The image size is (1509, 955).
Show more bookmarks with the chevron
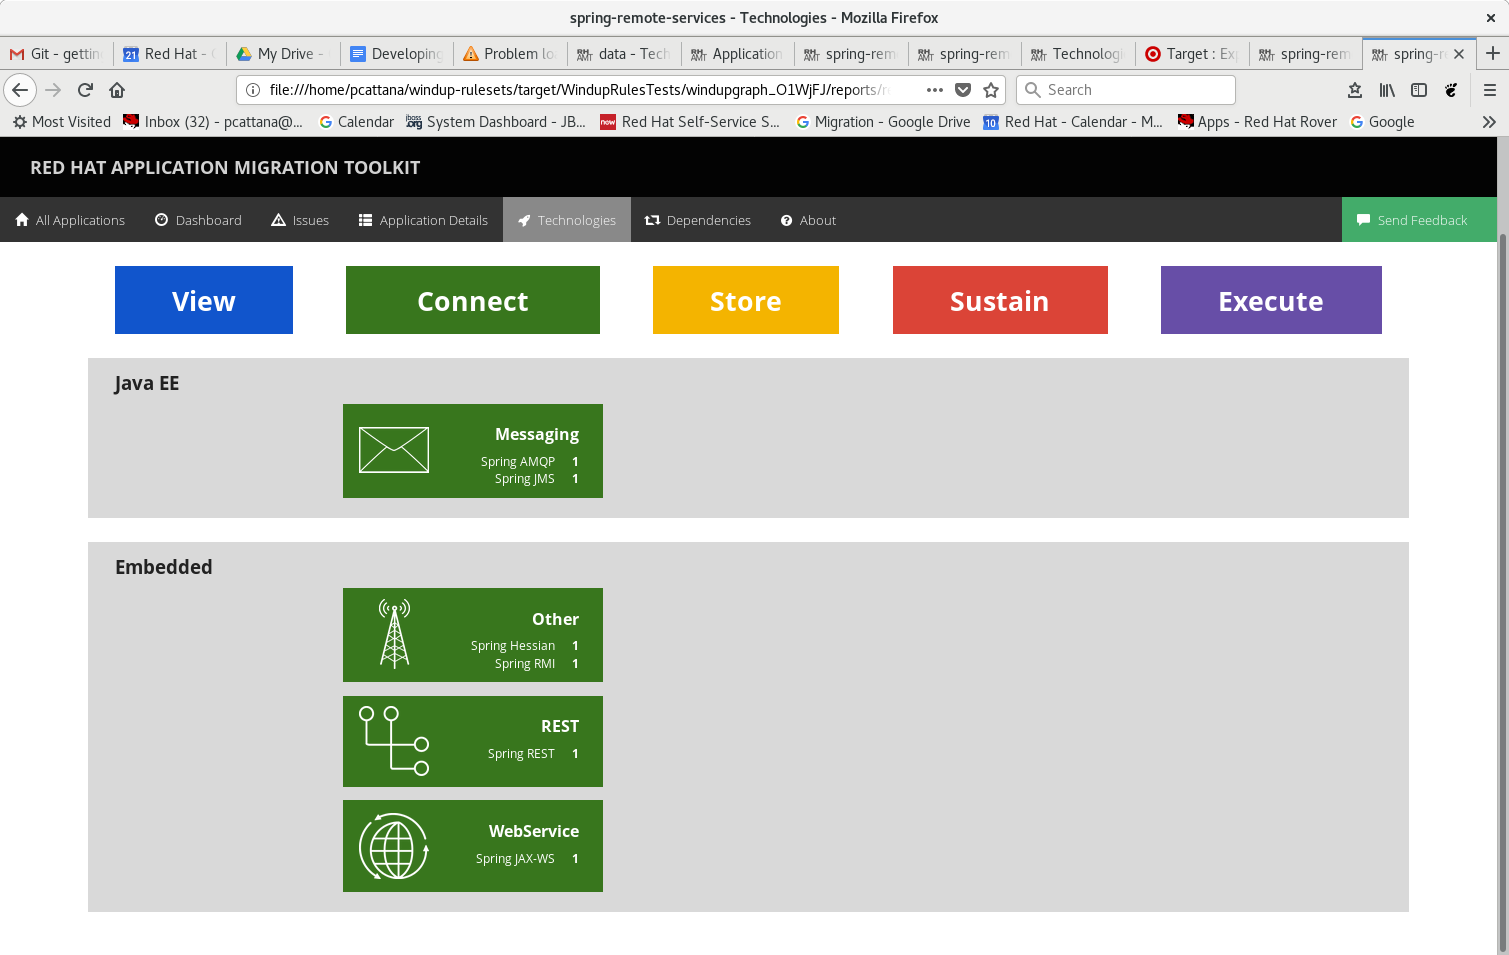point(1489,122)
